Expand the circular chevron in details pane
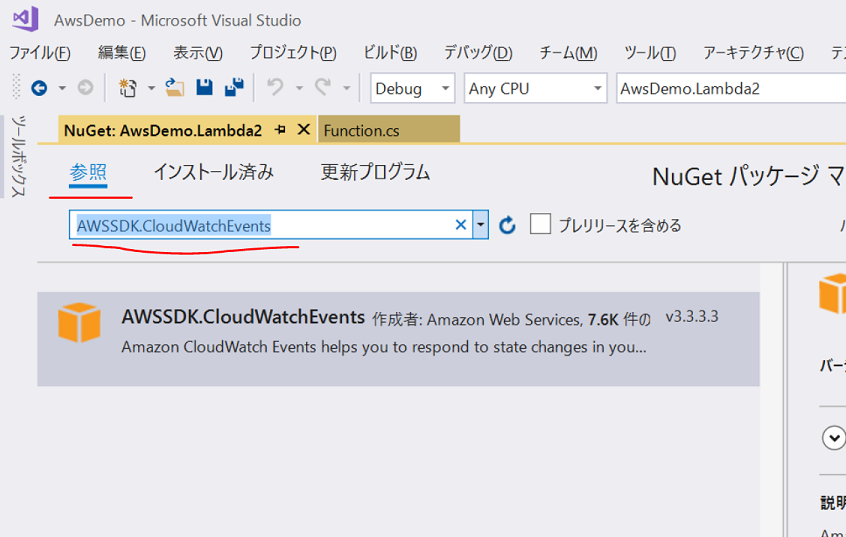This screenshot has width=846, height=537. pyautogui.click(x=834, y=437)
